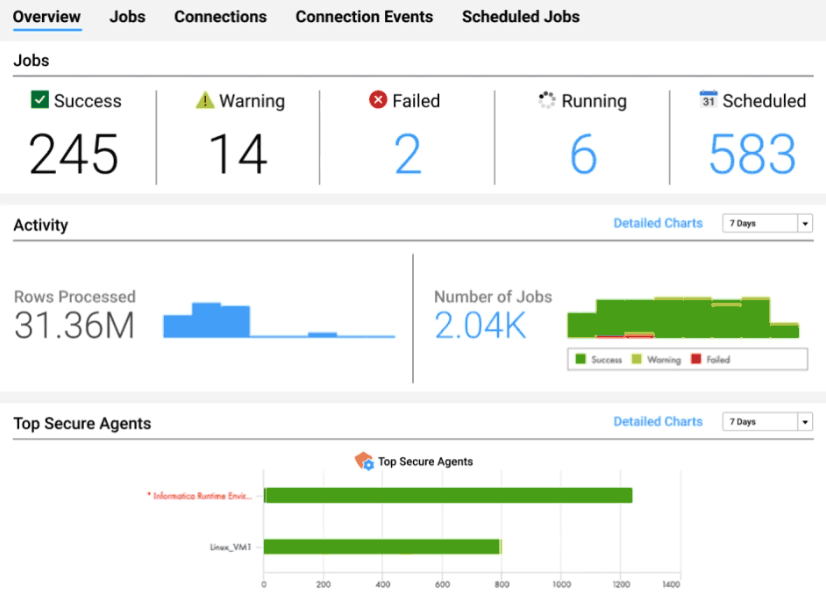826x593 pixels.
Task: Click the Top Secure Agents chart icon
Action: click(x=364, y=461)
